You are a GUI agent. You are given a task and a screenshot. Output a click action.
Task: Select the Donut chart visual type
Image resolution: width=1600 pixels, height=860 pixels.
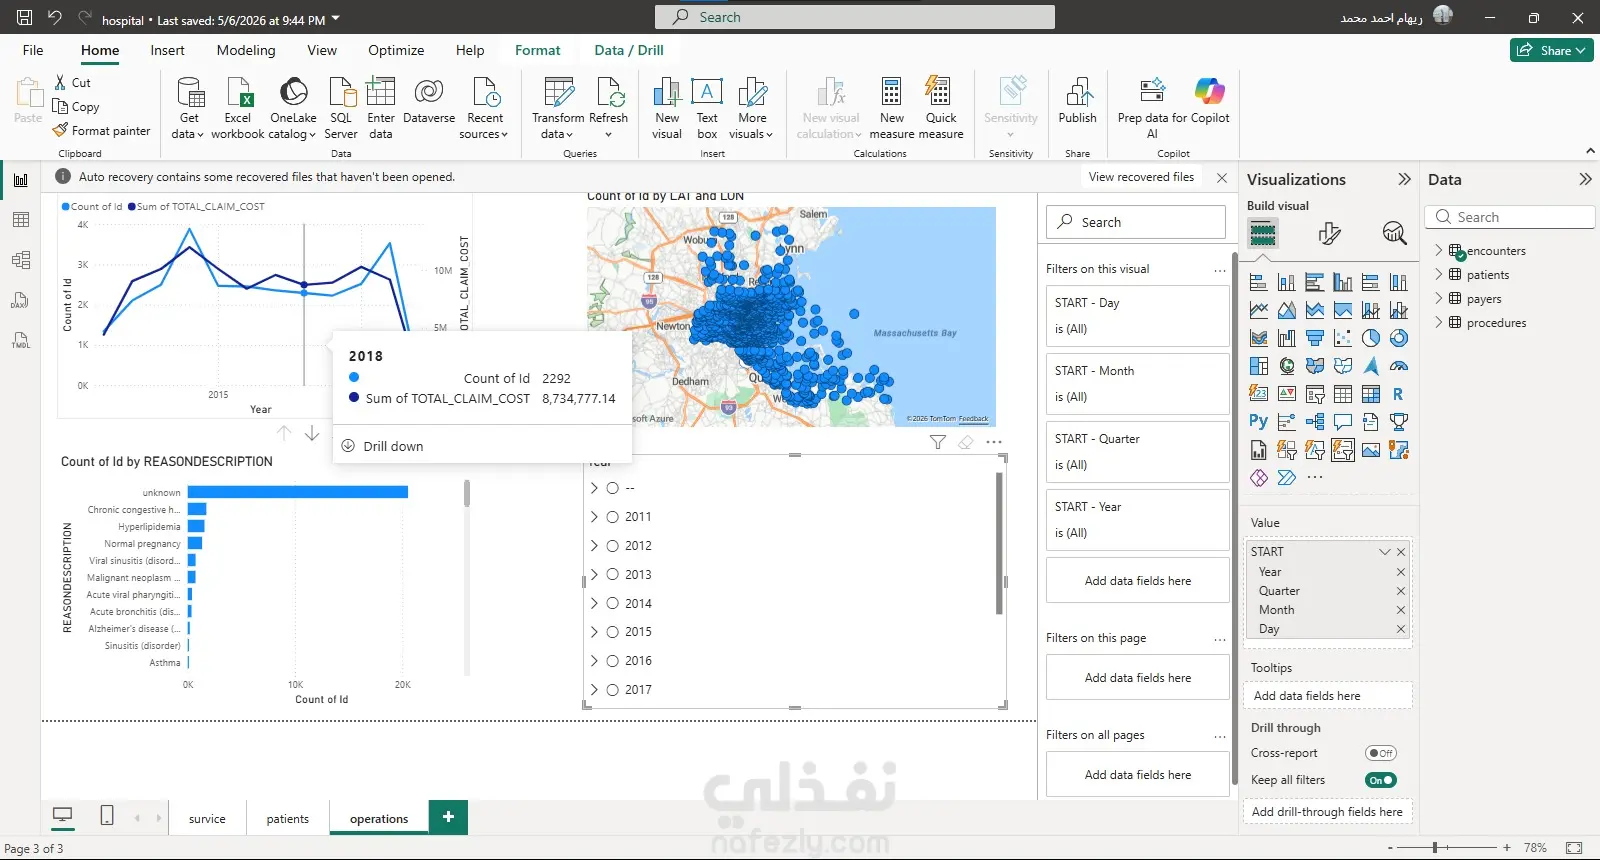[x=1399, y=338]
